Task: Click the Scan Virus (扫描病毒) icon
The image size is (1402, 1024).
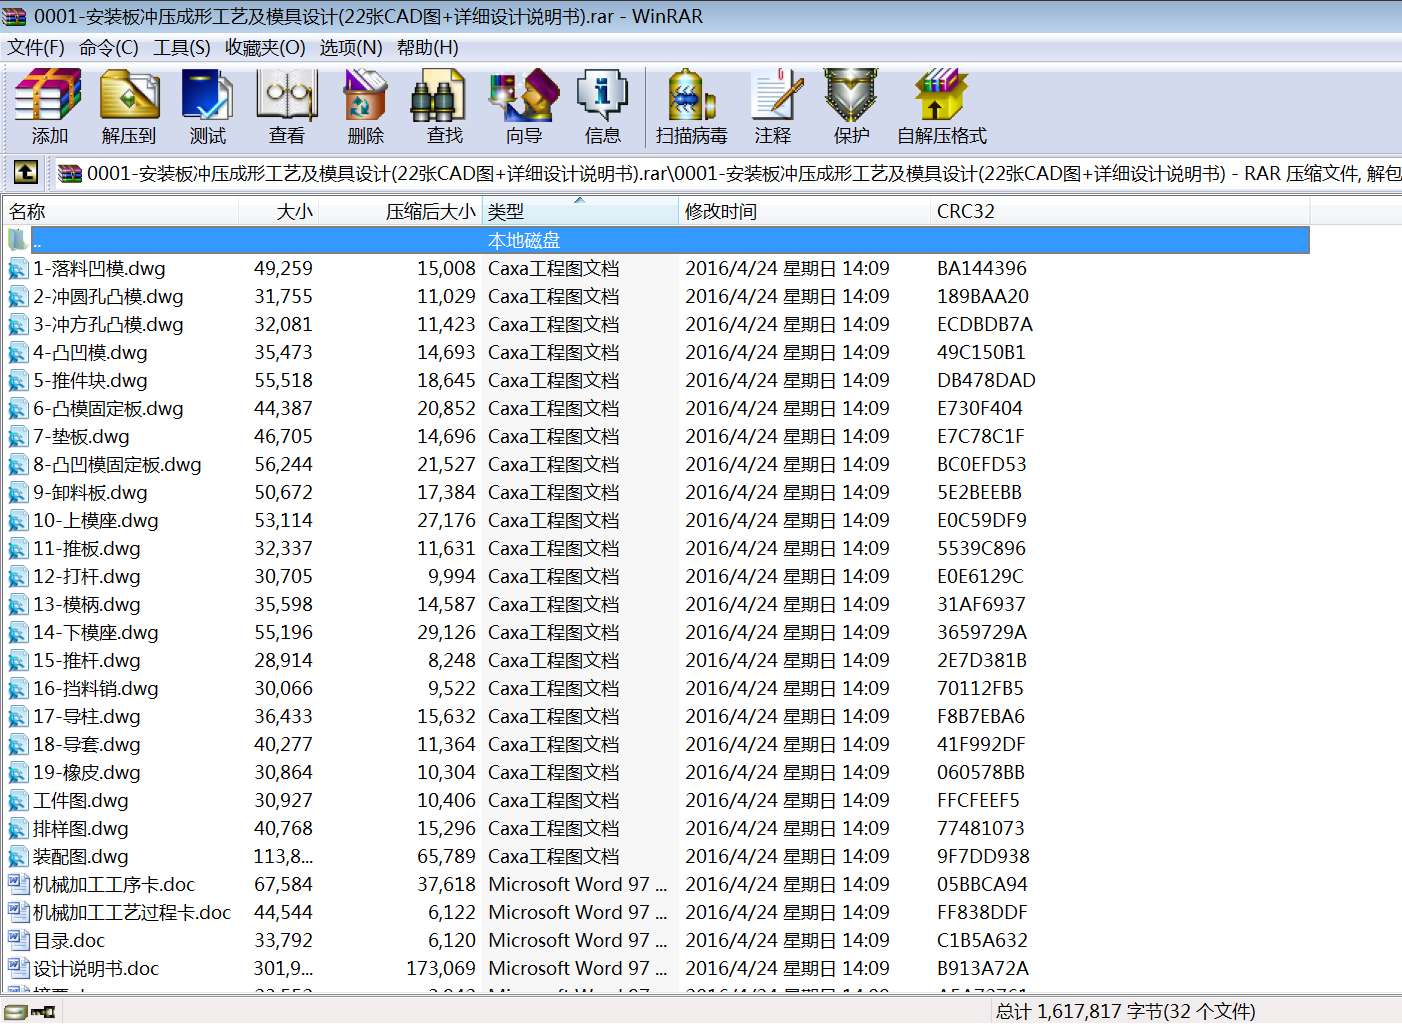Action: (691, 96)
